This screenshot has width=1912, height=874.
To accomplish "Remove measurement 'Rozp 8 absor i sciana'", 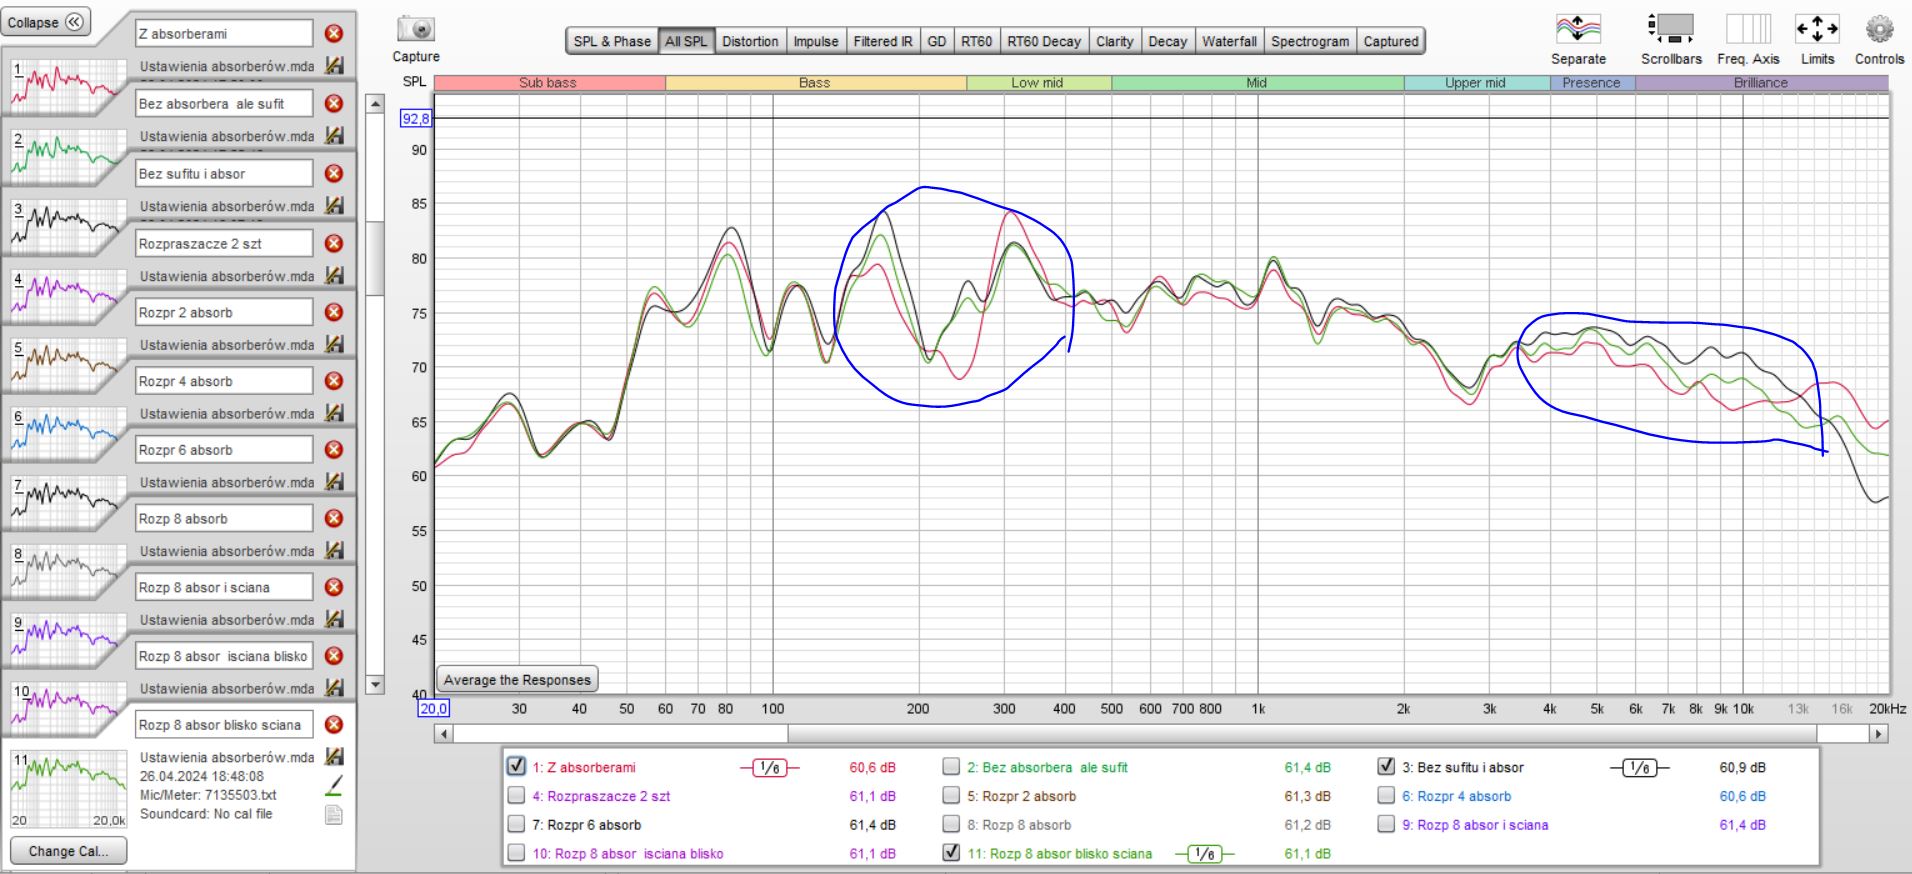I will tap(334, 587).
